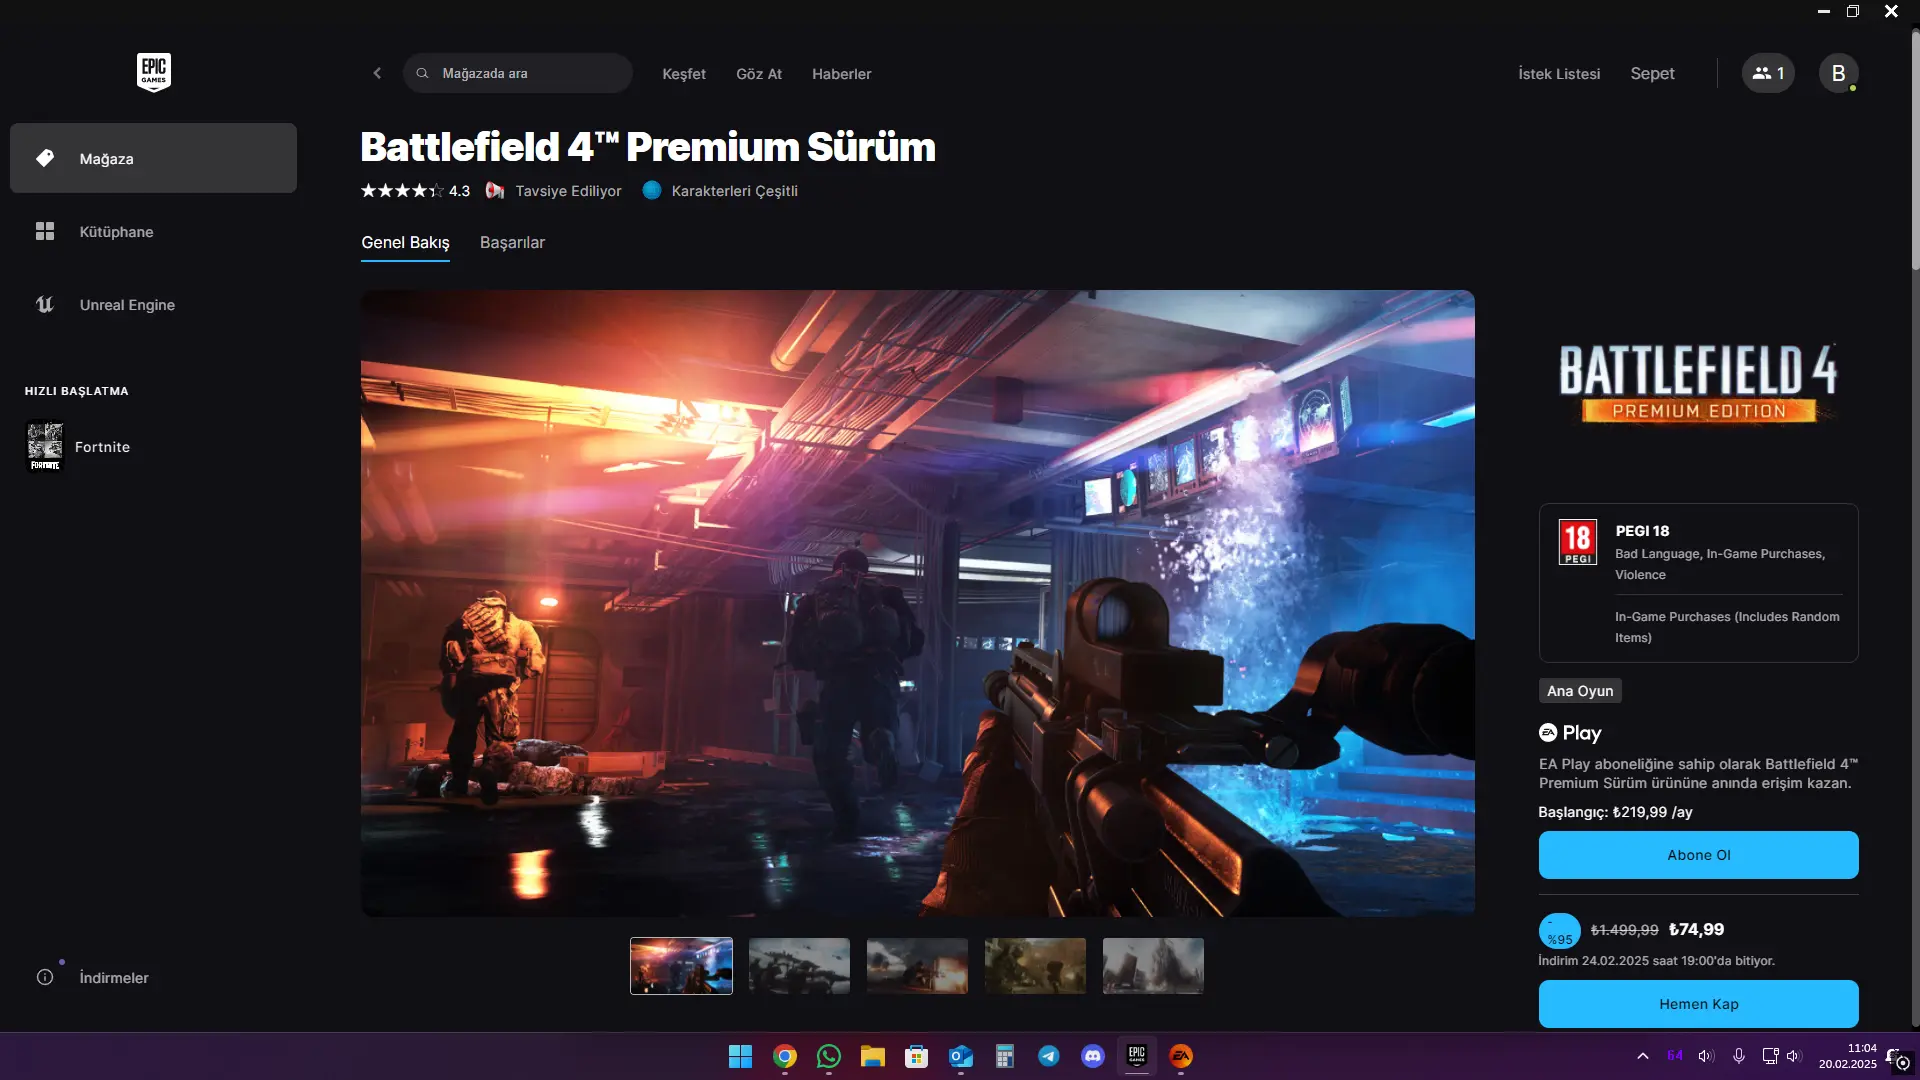Show hidden system tray icons
Image resolution: width=1920 pixels, height=1080 pixels.
point(1643,1056)
